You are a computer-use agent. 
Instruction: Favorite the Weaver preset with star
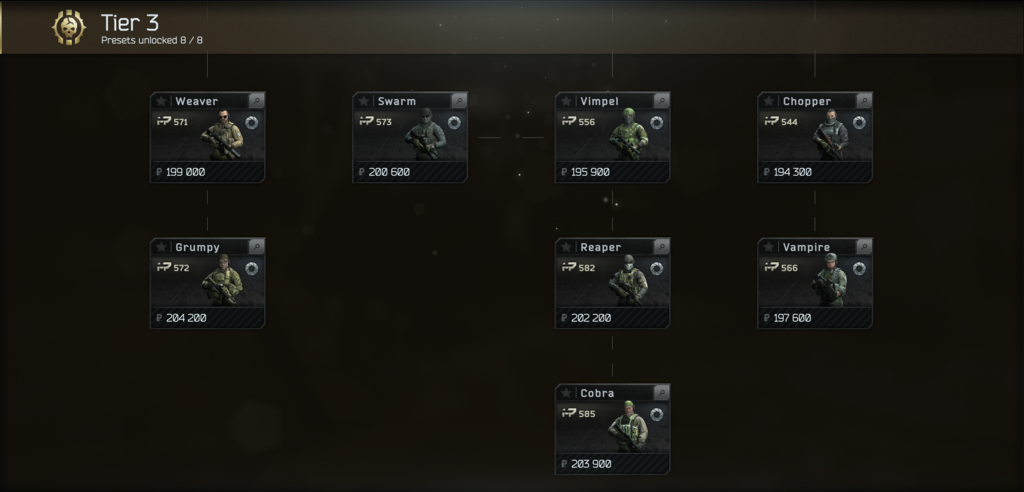tap(161, 101)
